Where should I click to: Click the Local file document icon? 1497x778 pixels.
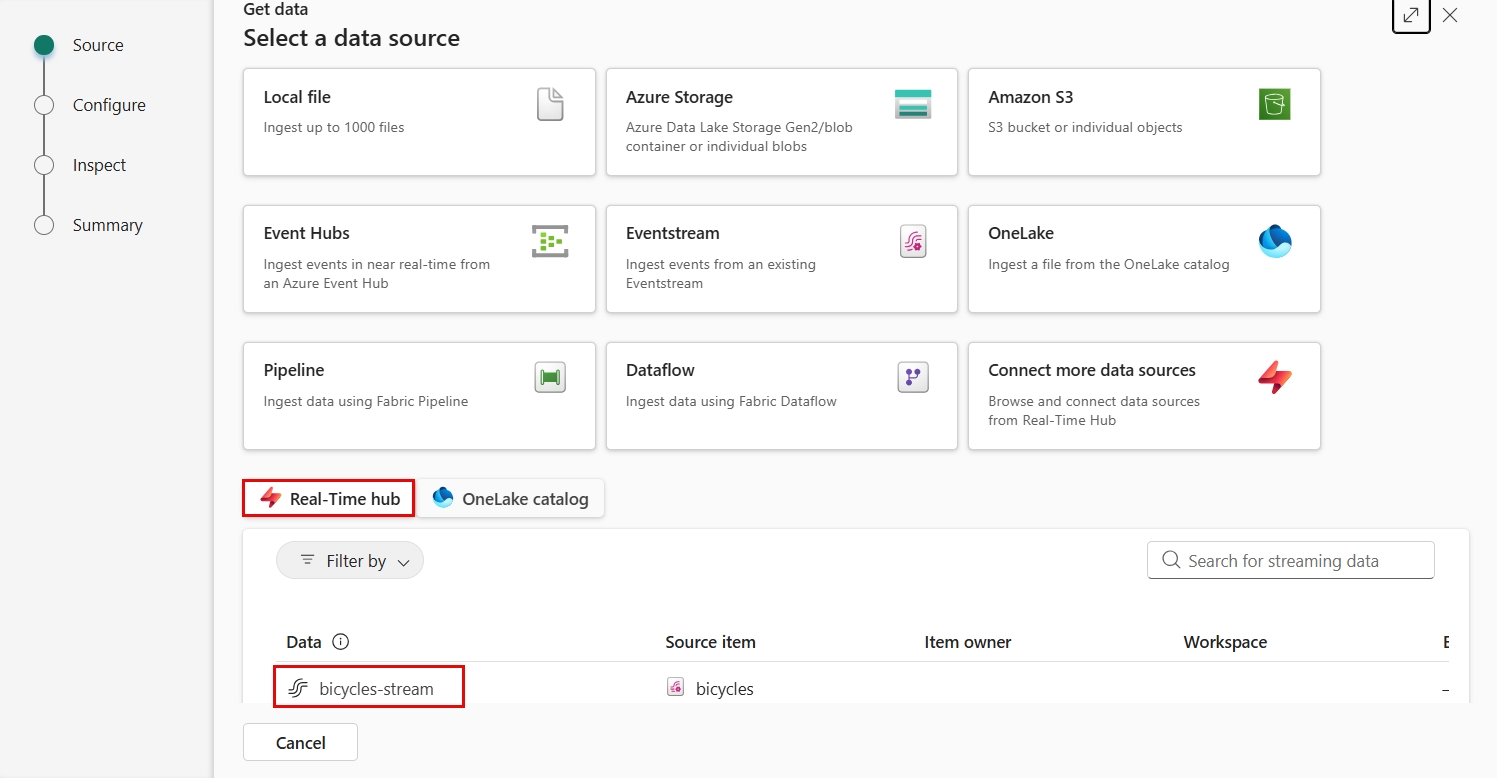tap(550, 104)
